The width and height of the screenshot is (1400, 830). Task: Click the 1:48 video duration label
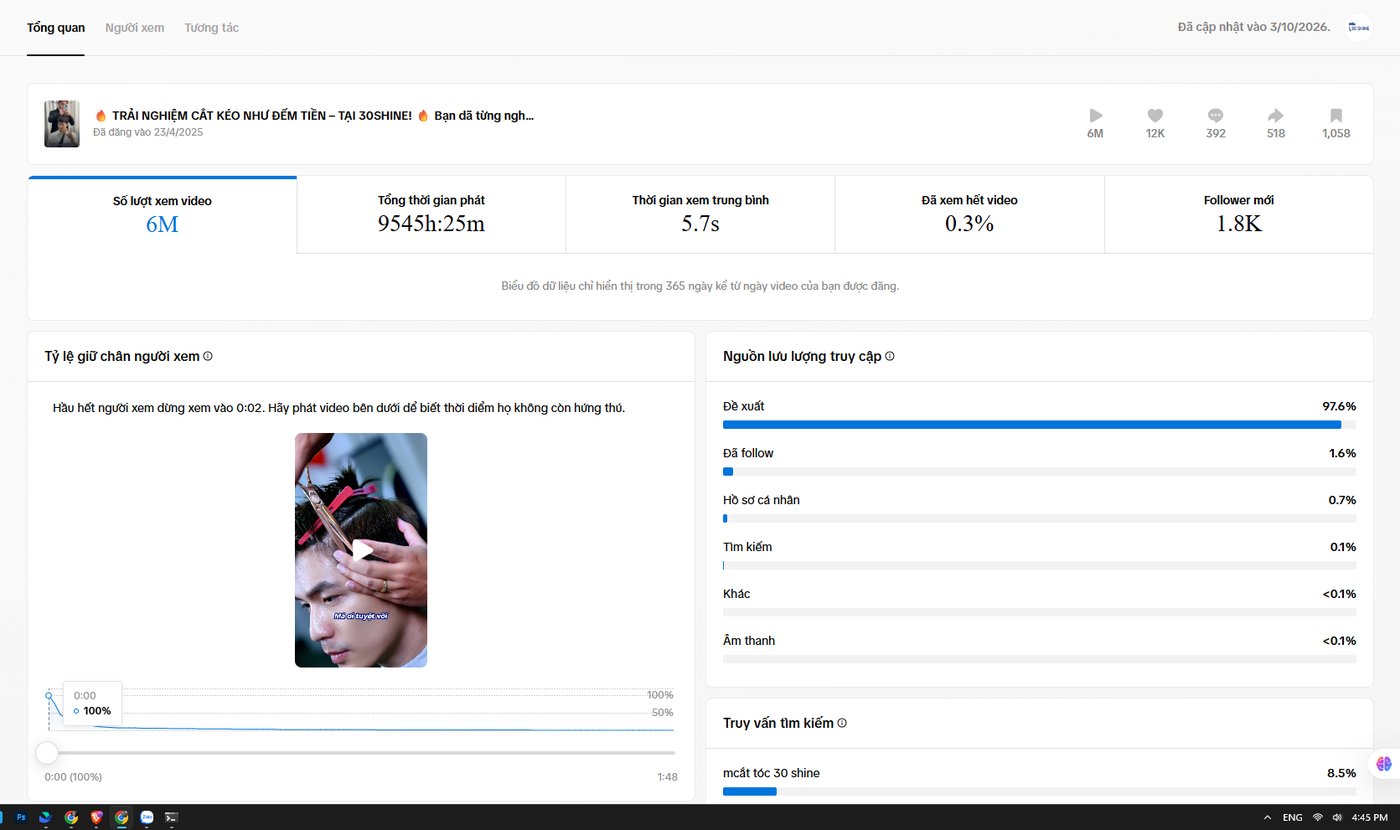coord(667,777)
